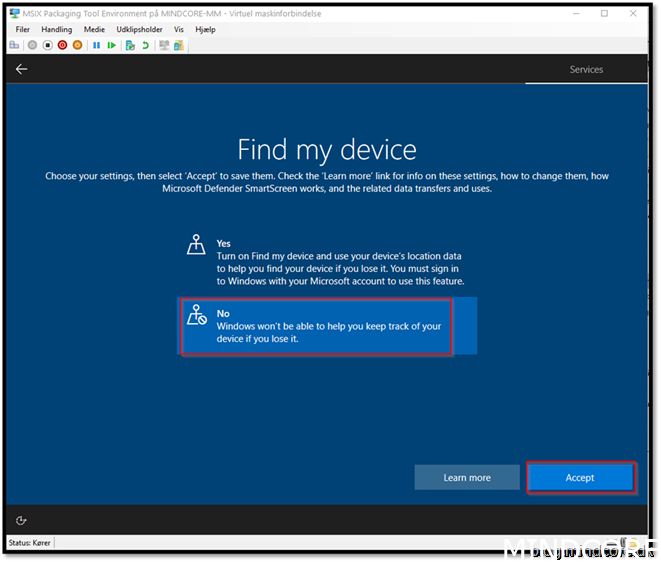661x562 pixels.
Task: Pause the virtual machine
Action: pyautogui.click(x=97, y=45)
